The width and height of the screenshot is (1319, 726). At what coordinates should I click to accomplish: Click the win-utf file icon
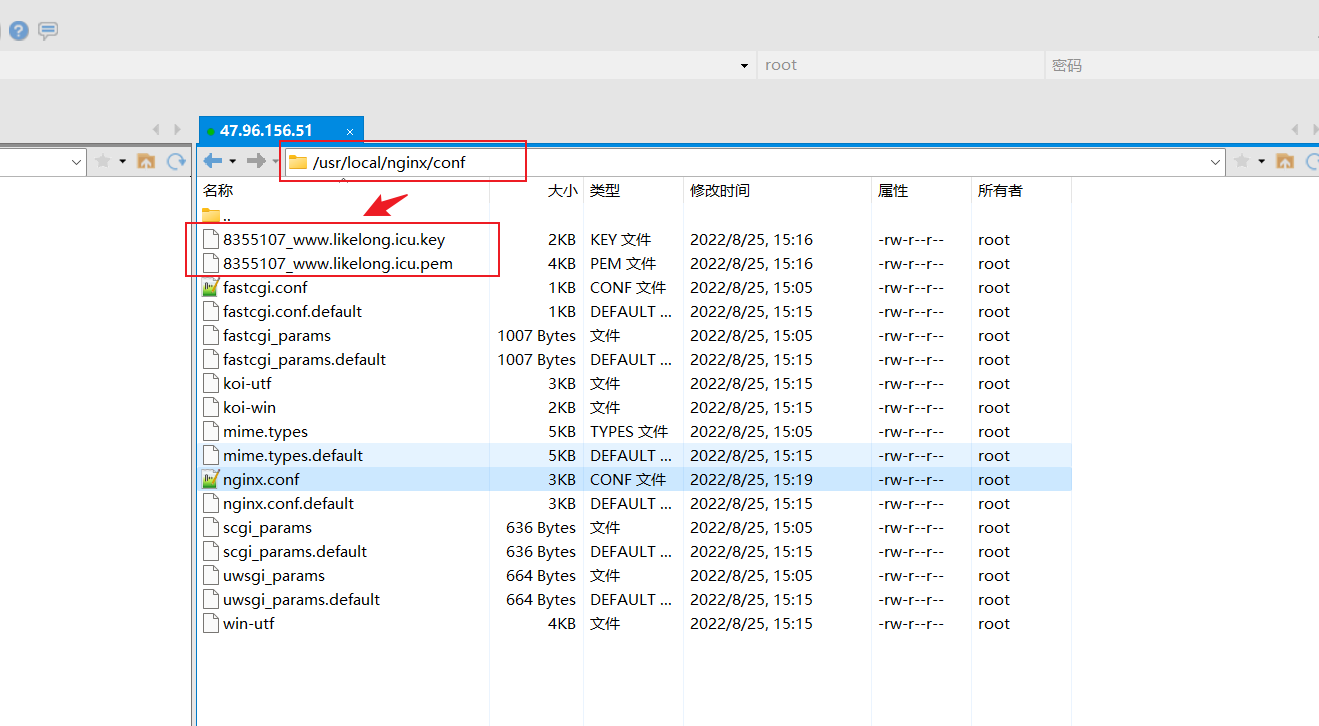click(x=210, y=623)
